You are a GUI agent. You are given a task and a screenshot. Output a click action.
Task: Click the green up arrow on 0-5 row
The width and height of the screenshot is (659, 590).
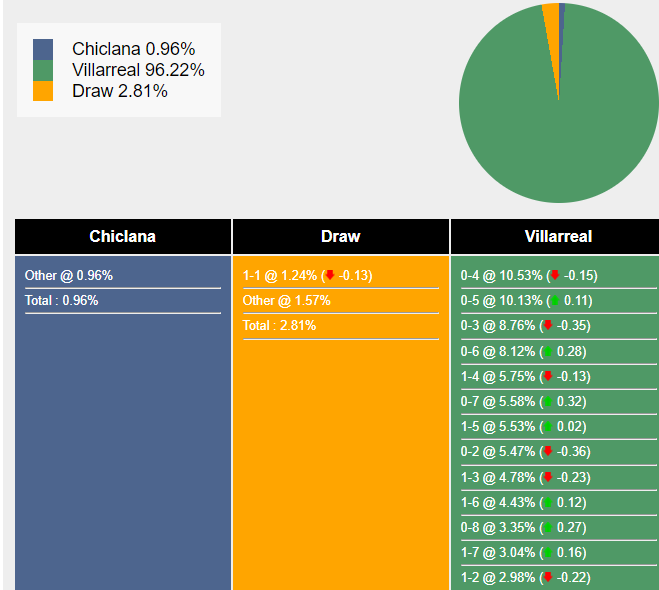pos(554,301)
